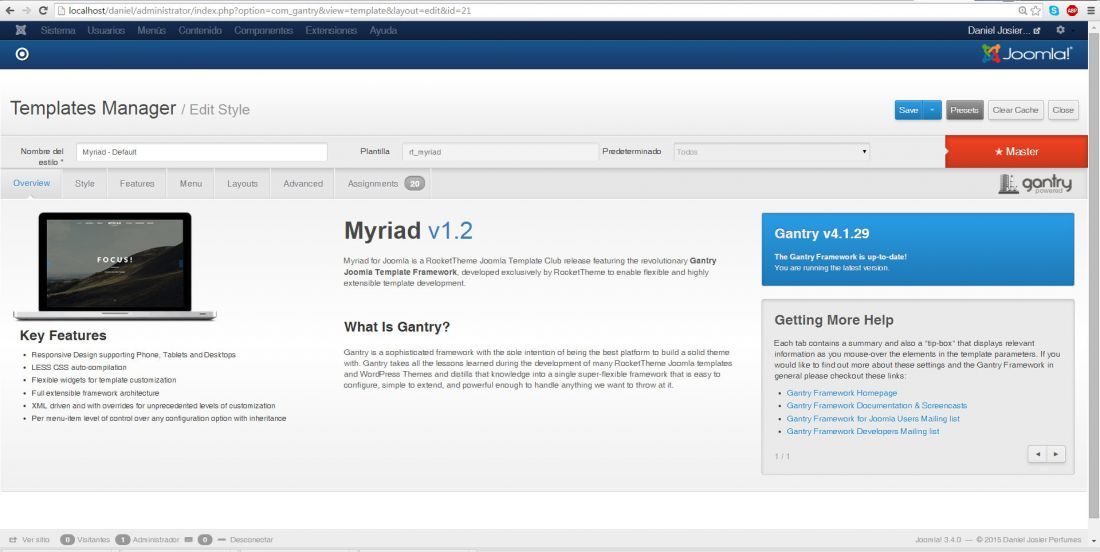This screenshot has width=1100, height=552.
Task: Open the Sistema menu
Action: point(58,30)
